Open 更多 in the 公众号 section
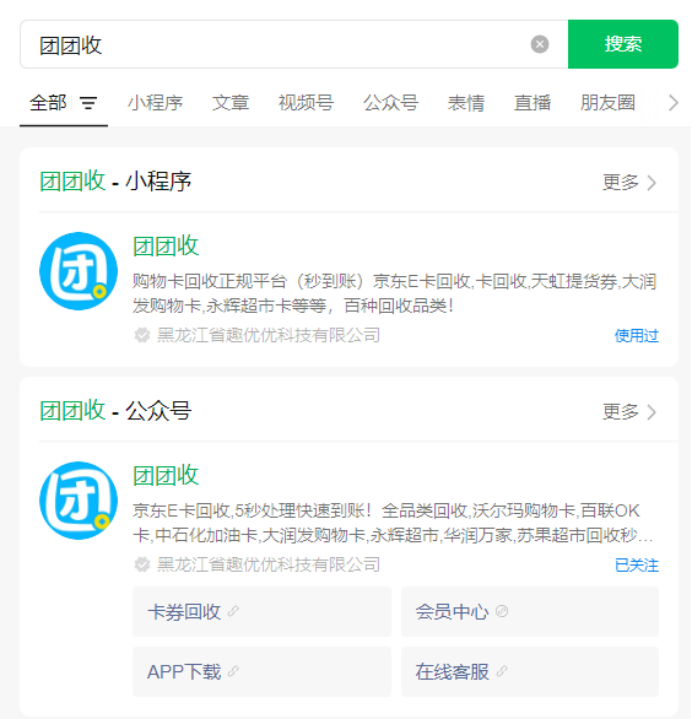692x719 pixels. 629,412
